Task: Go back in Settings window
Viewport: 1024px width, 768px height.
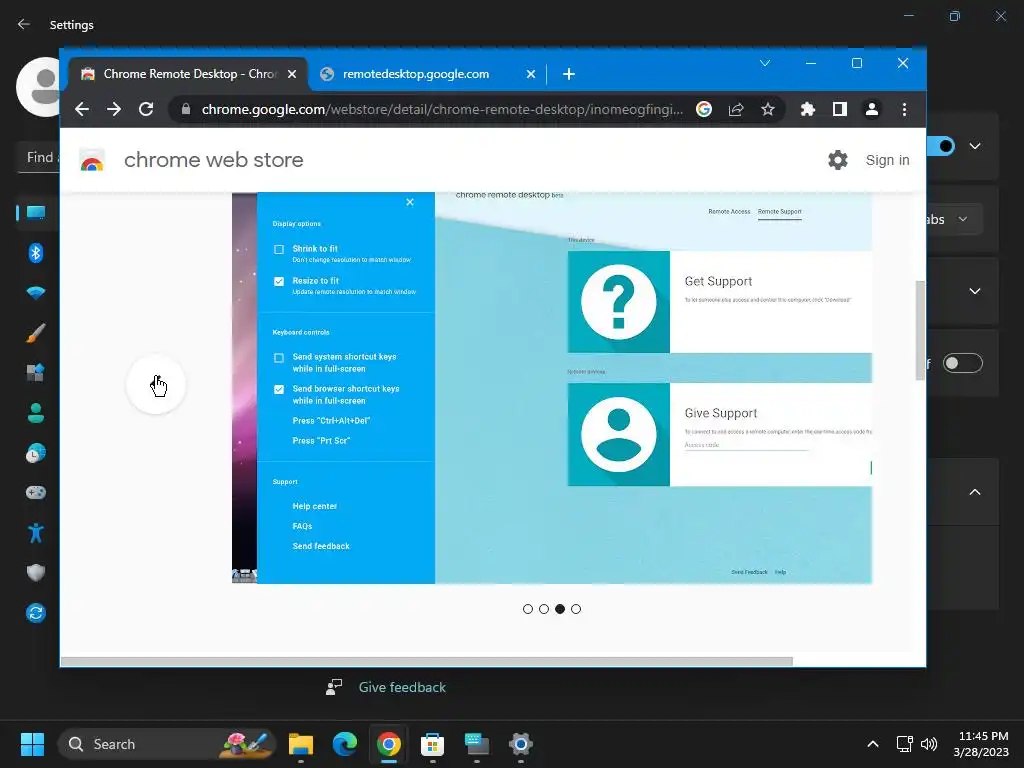Action: 24,24
